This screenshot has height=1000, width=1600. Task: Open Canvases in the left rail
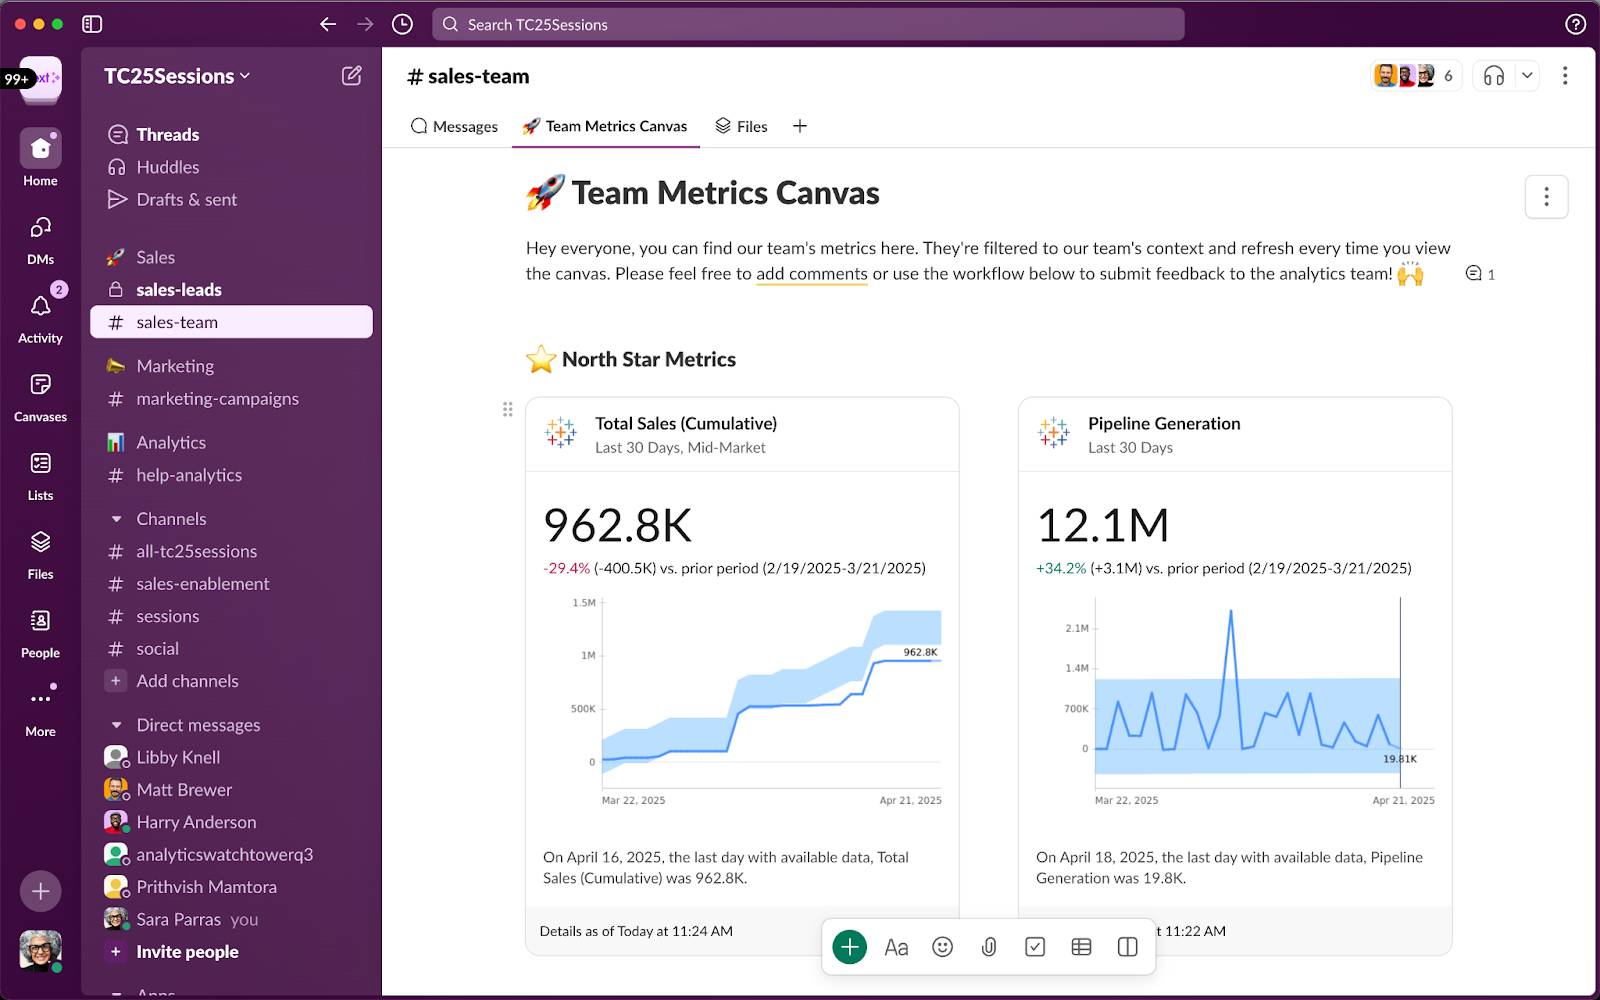[x=40, y=396]
